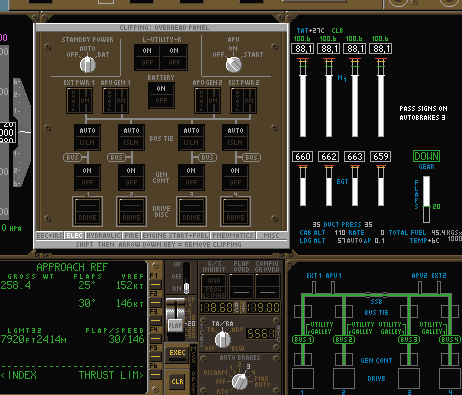Select the THRUST LIM> prompt on CDU
462x395 pixels.
[111, 375]
